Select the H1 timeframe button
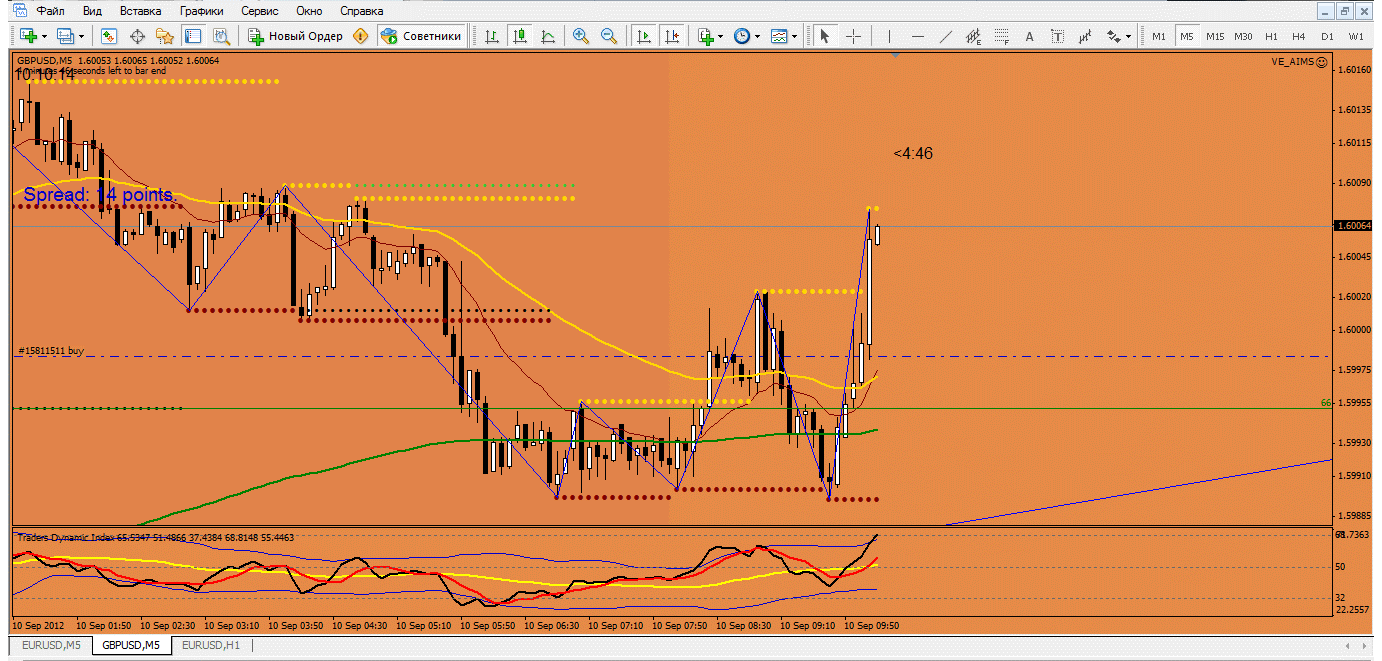1382x661 pixels. point(1271,36)
